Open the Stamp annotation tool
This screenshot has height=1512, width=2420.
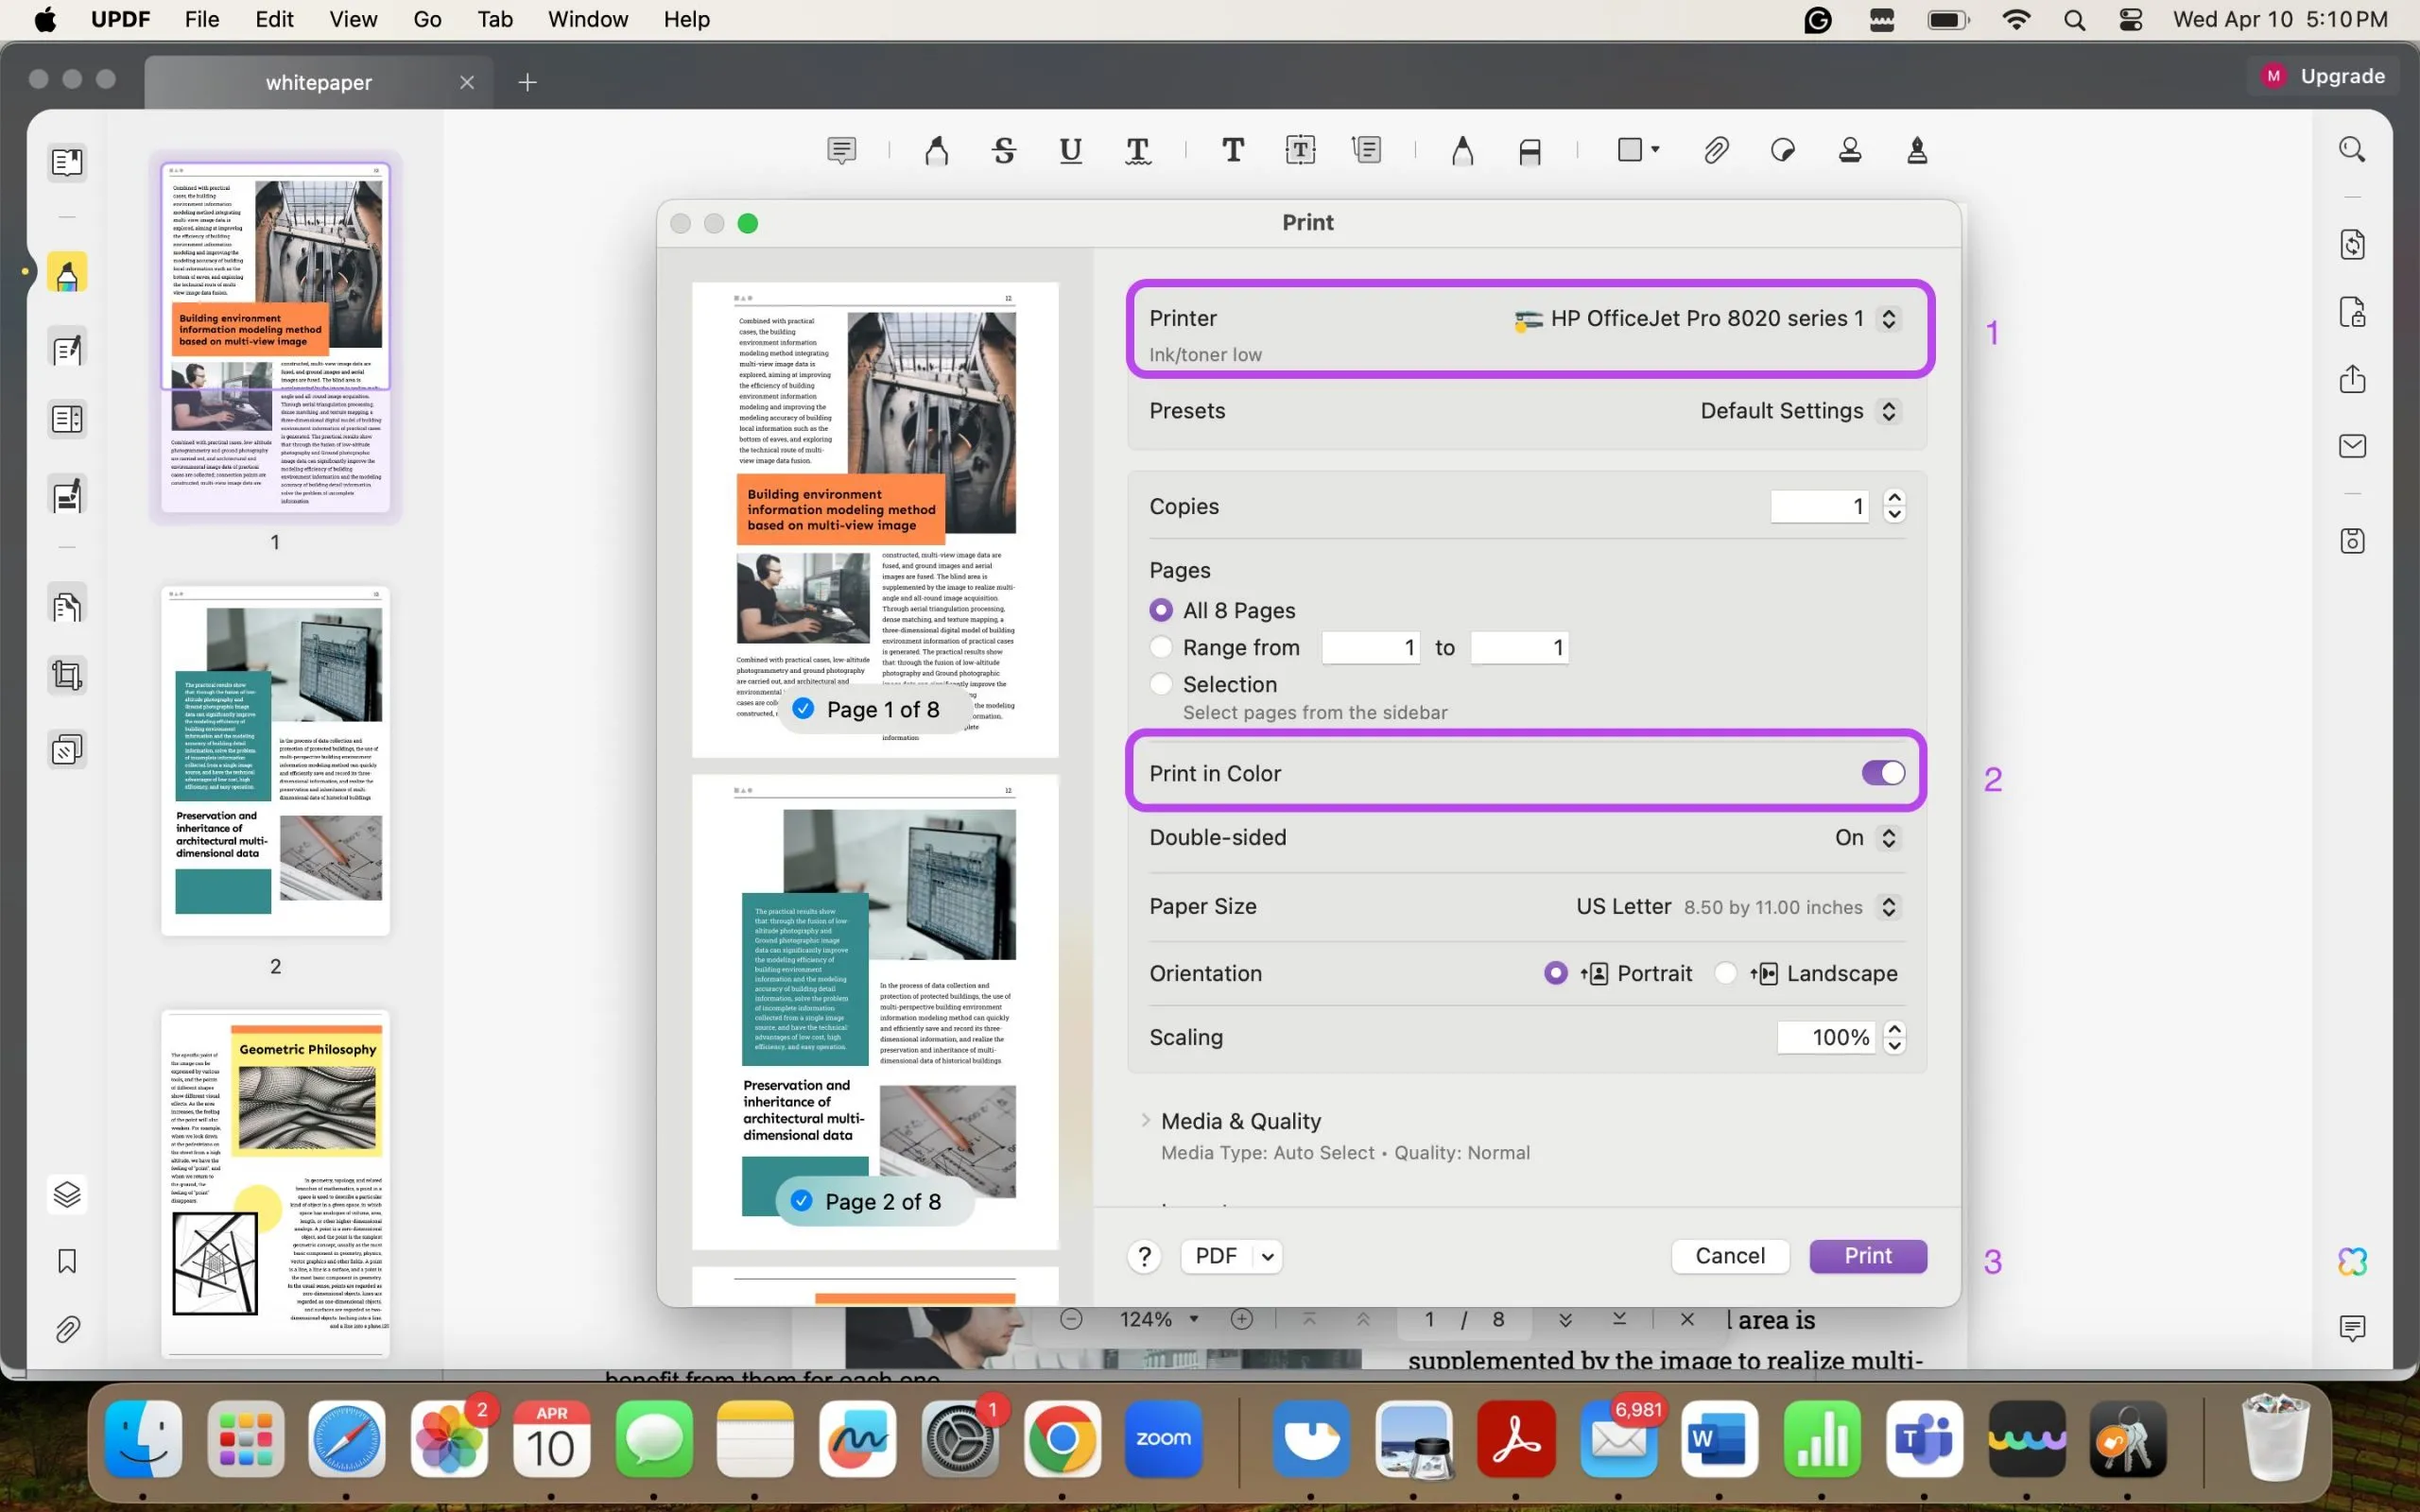[1849, 150]
